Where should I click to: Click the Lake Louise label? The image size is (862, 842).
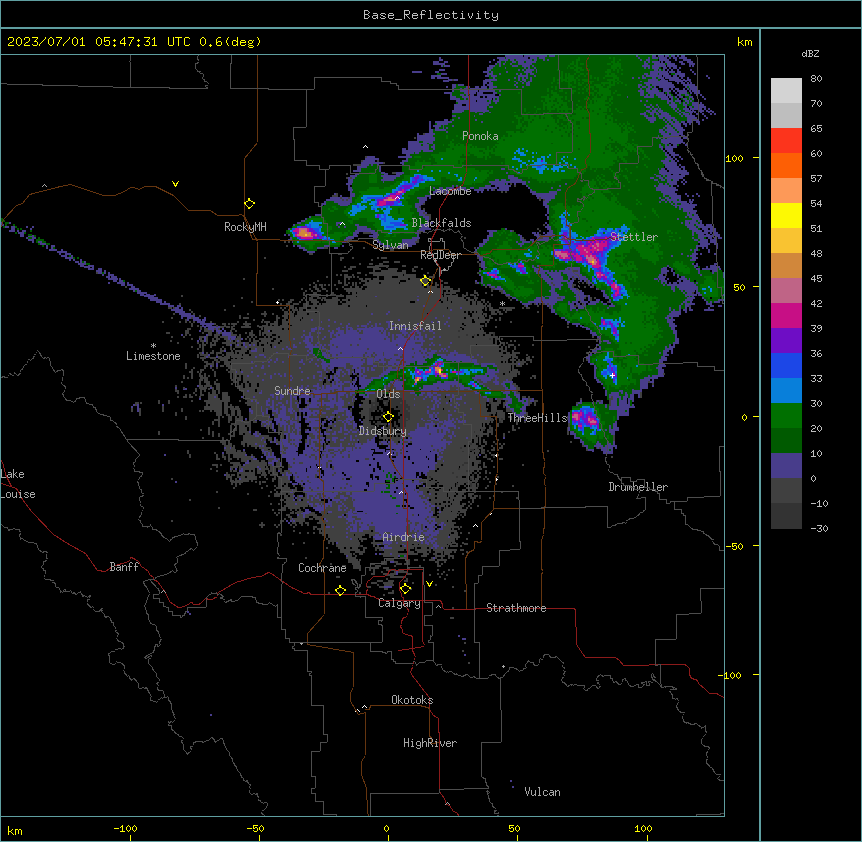(18, 484)
